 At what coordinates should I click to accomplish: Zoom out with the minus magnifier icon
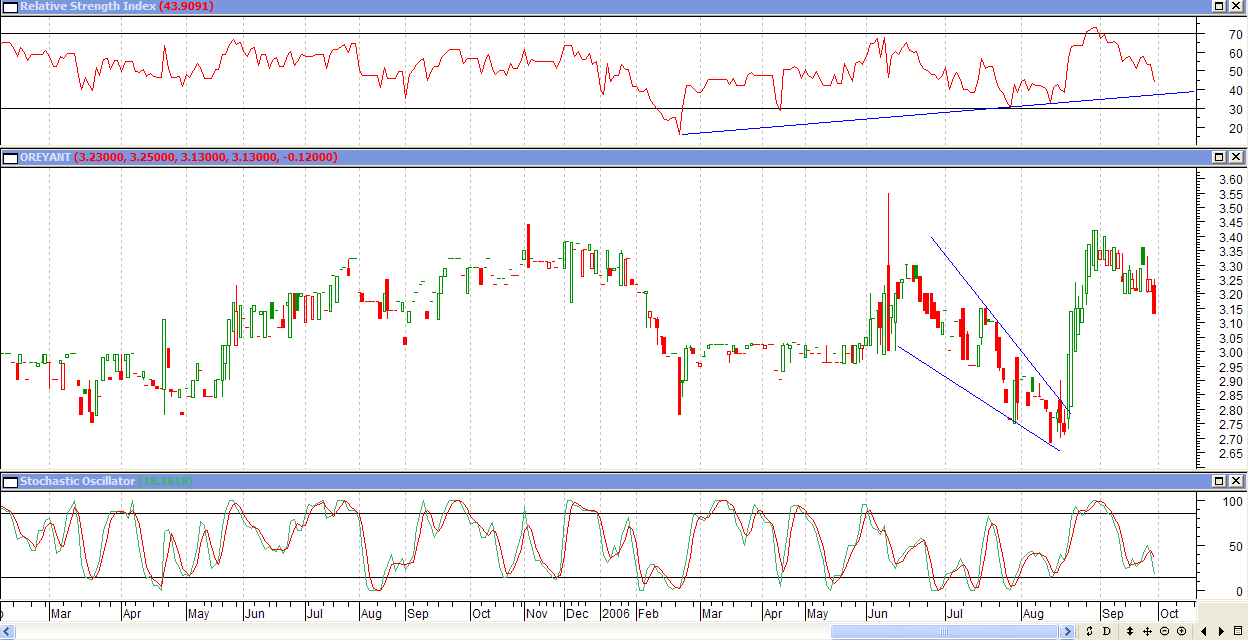coord(1164,631)
